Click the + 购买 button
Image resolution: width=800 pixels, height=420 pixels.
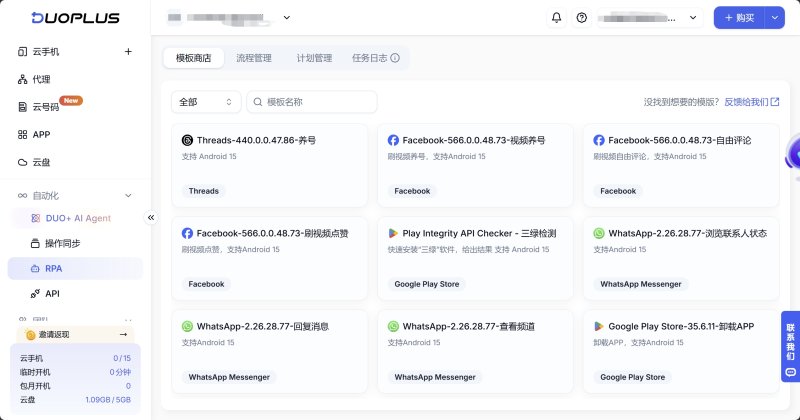pyautogui.click(x=739, y=17)
